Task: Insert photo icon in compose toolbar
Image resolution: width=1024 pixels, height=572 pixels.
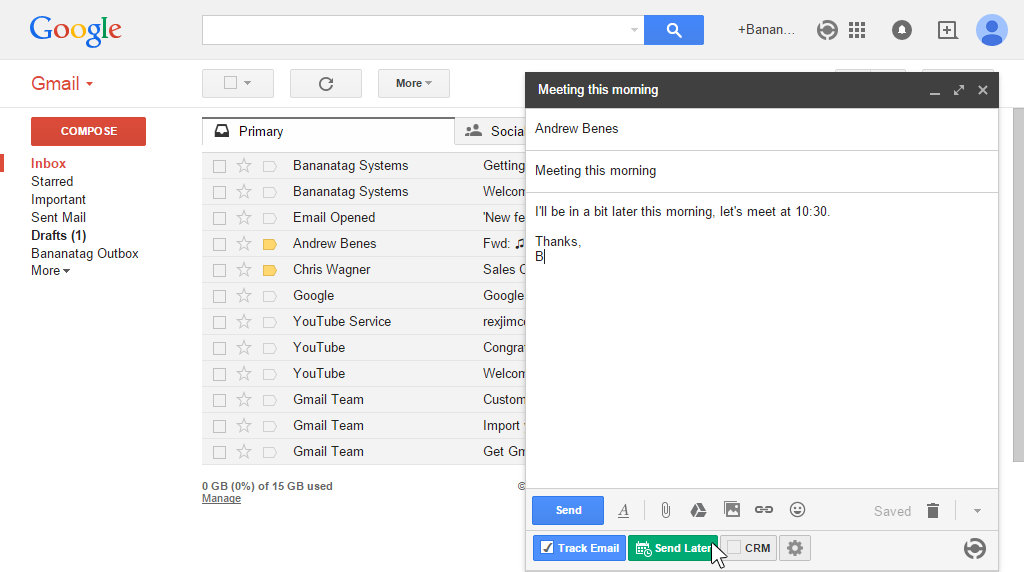Action: [732, 509]
